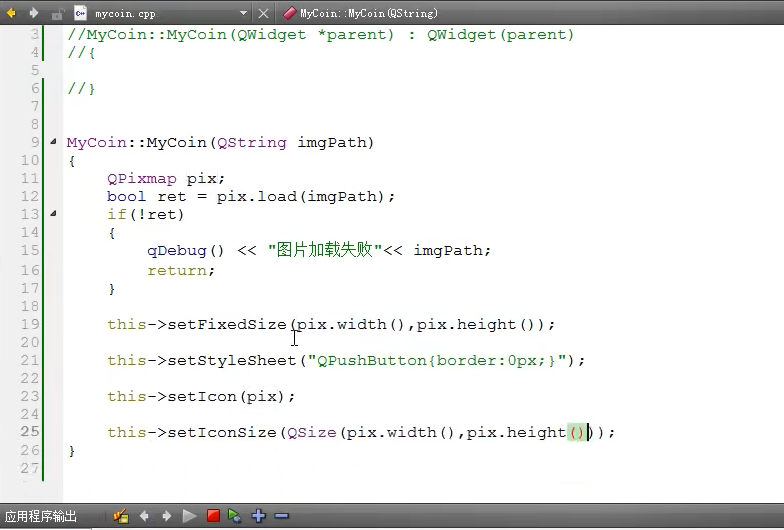Clear the application output with the broom icon
This screenshot has width=784, height=530.
[120, 516]
